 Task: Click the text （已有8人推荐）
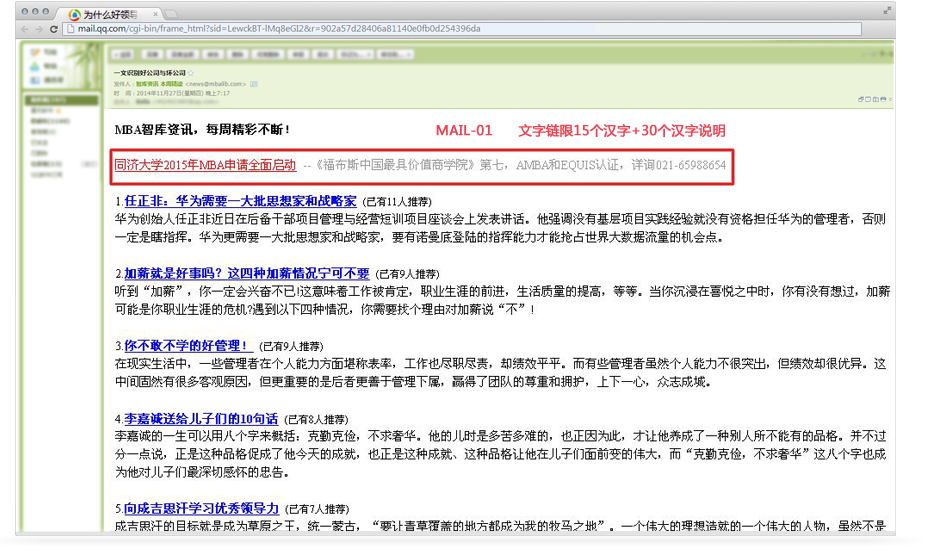pyautogui.click(x=316, y=419)
